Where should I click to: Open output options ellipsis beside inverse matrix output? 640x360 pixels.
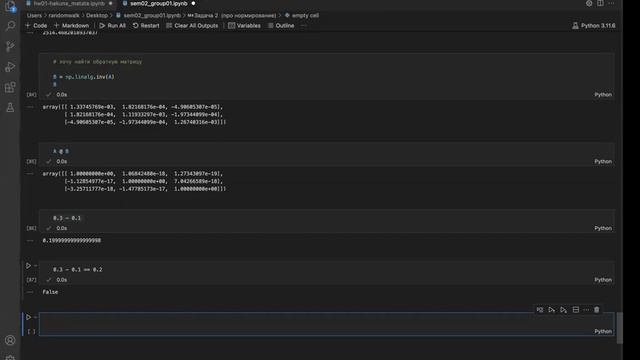click(x=30, y=107)
